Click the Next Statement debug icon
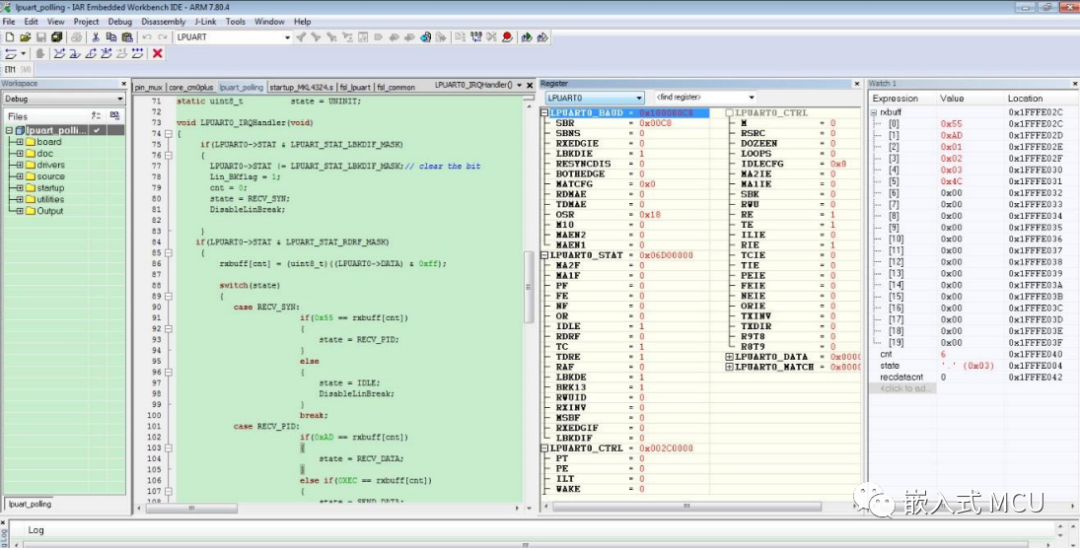 point(106,54)
